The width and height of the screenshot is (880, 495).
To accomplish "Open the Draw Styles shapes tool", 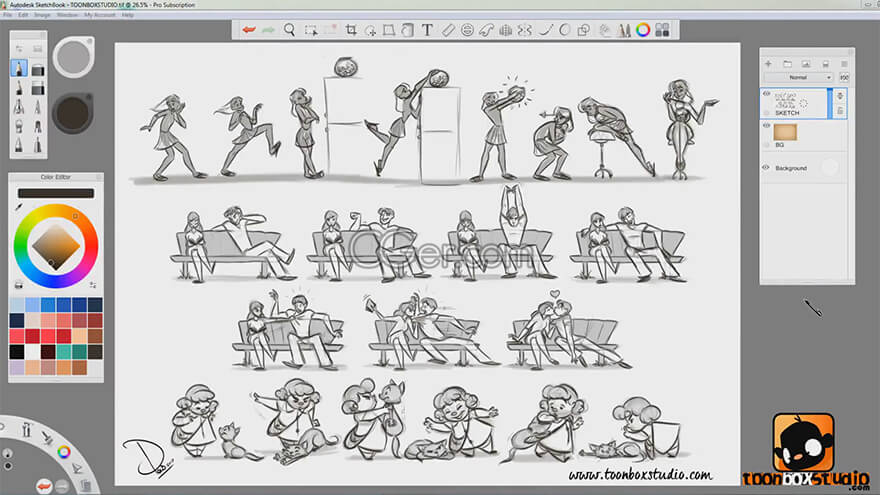I will [584, 30].
